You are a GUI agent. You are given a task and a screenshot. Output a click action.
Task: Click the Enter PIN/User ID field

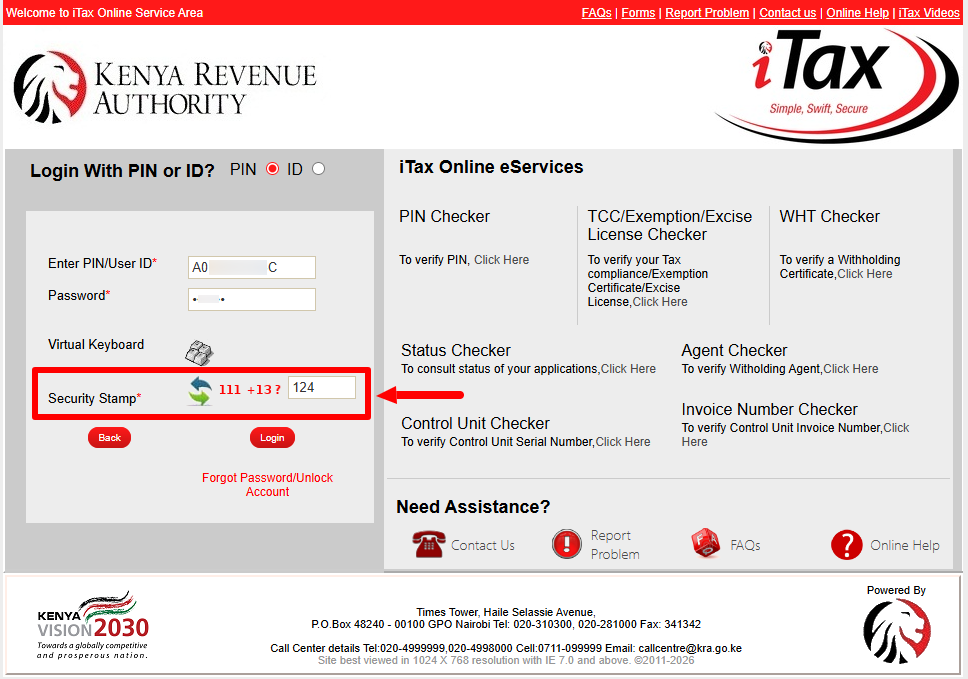252,267
